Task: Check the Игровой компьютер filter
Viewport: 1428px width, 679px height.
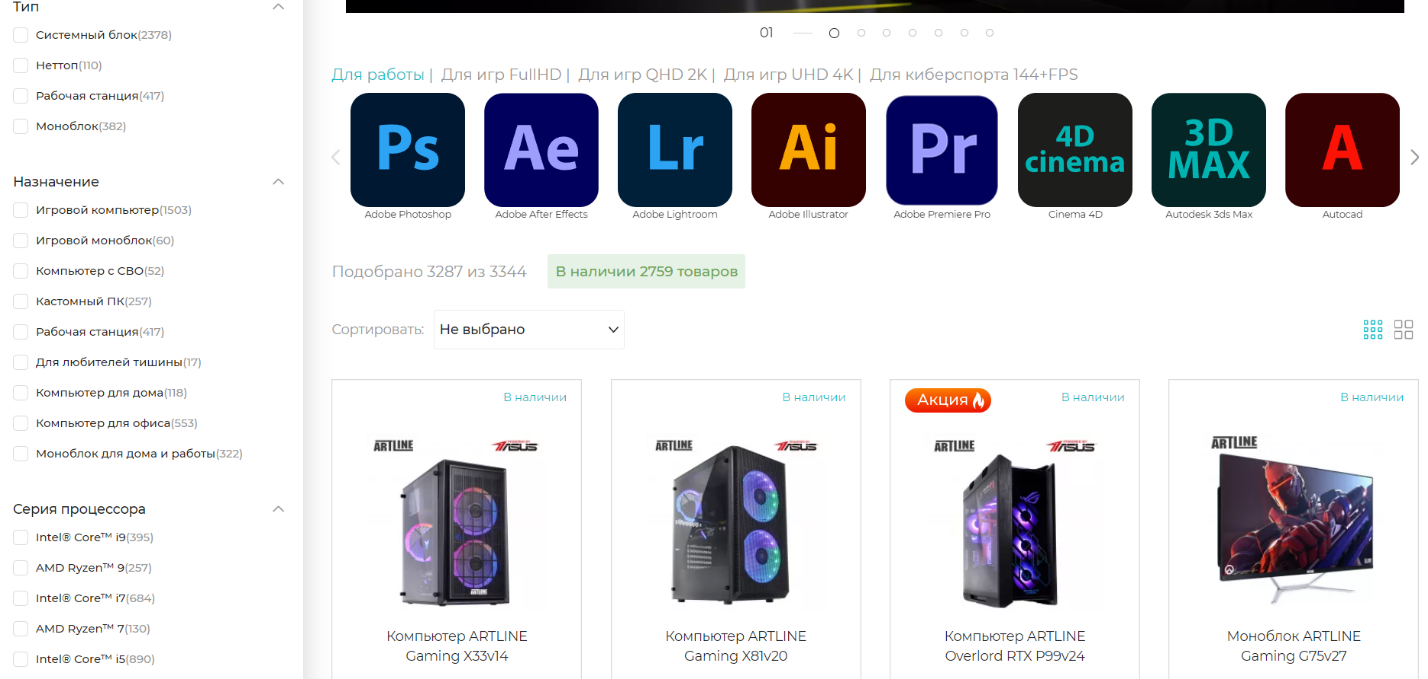Action: [20, 210]
